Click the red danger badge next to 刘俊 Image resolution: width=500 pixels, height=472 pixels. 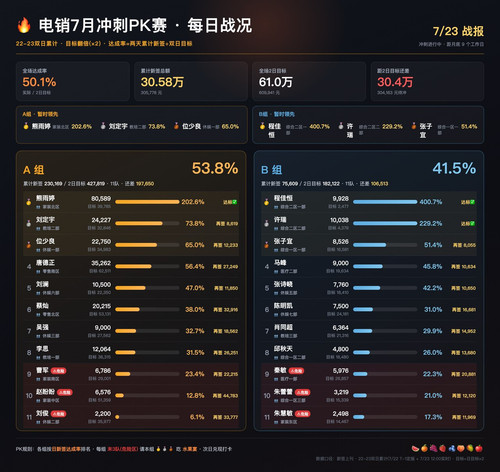point(59,414)
